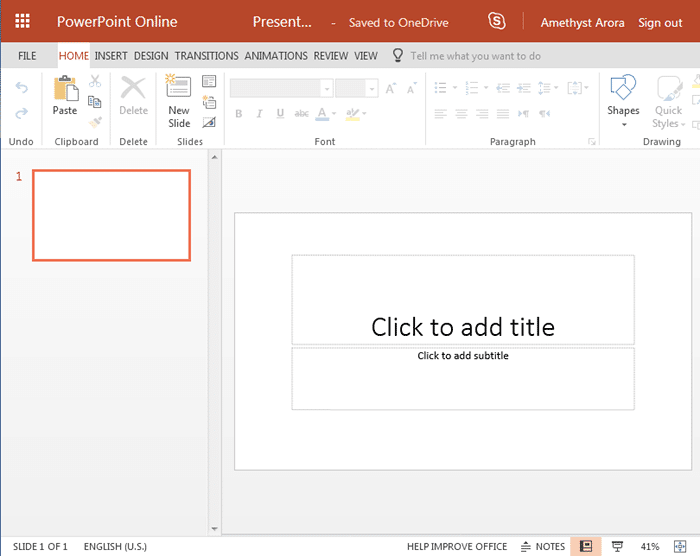
Task: Toggle bulleted list
Action: coord(441,88)
